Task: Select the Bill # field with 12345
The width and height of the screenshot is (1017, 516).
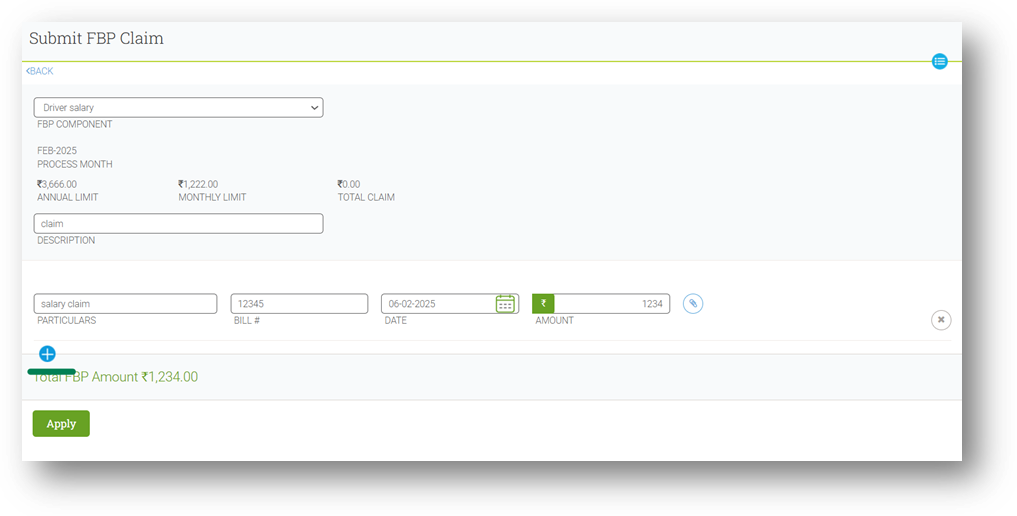Action: (299, 303)
